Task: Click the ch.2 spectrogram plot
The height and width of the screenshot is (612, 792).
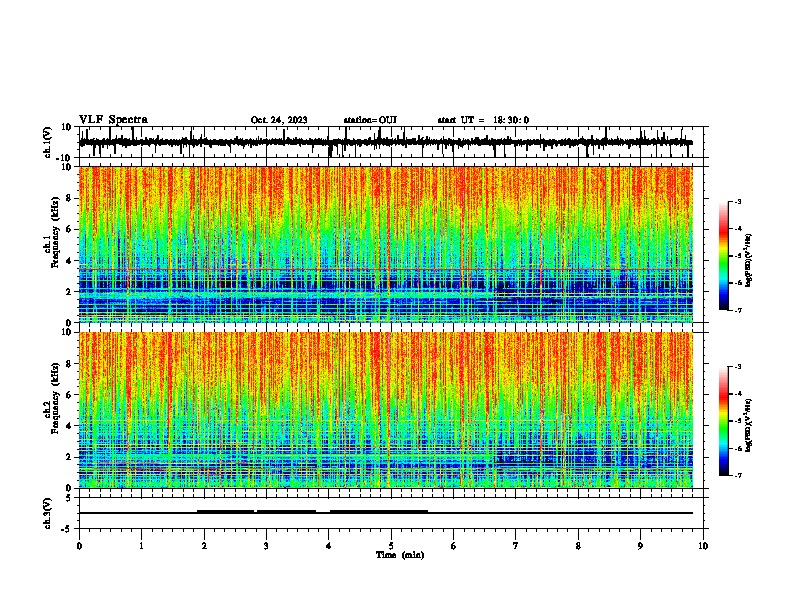Action: pyautogui.click(x=386, y=410)
